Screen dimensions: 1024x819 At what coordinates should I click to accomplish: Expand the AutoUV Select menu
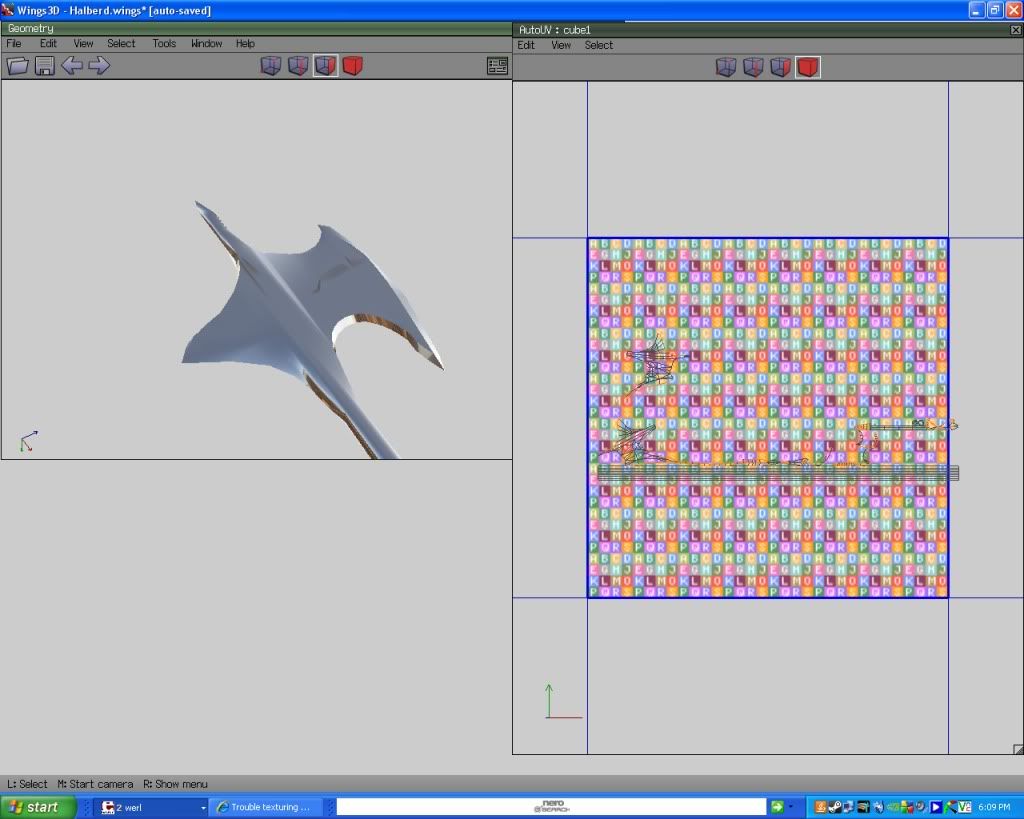point(599,45)
